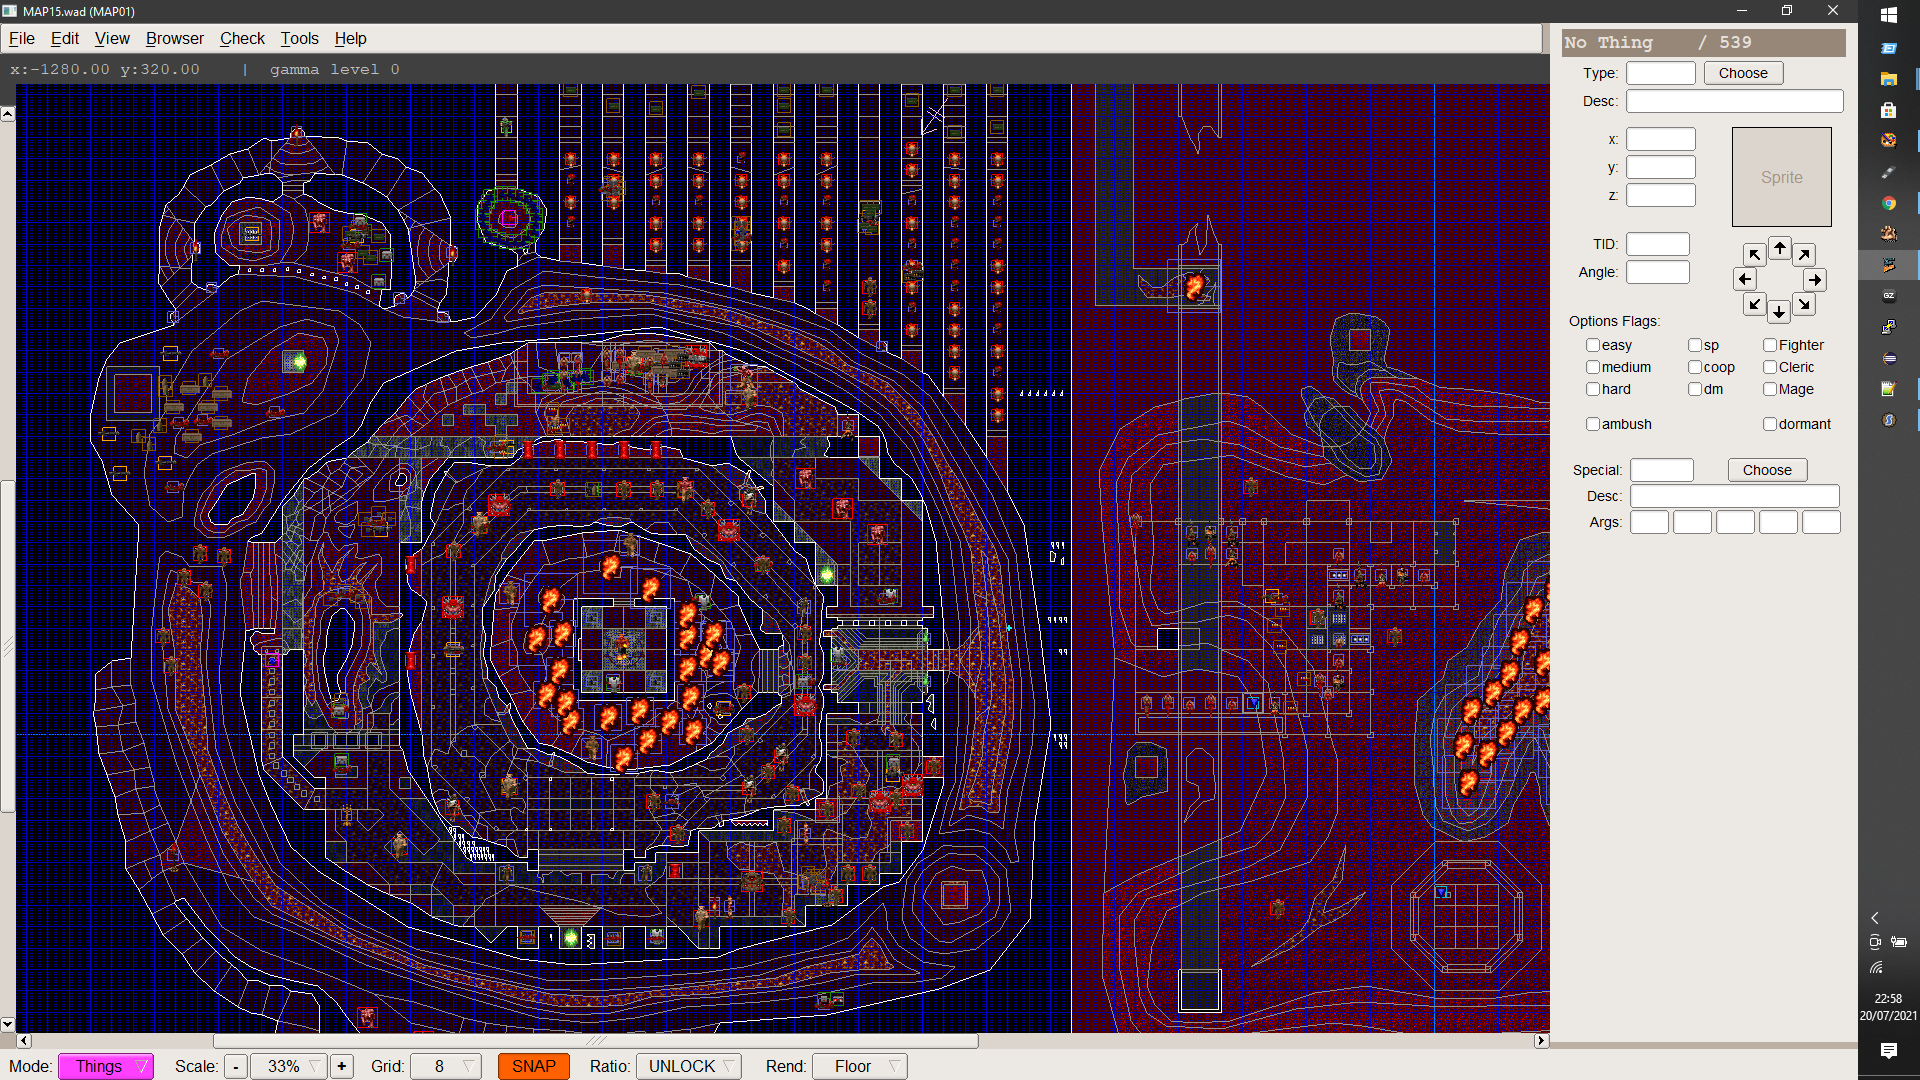Screen dimensions: 1920x1080
Task: Check the Mage class flag
Action: pyautogui.click(x=1770, y=389)
